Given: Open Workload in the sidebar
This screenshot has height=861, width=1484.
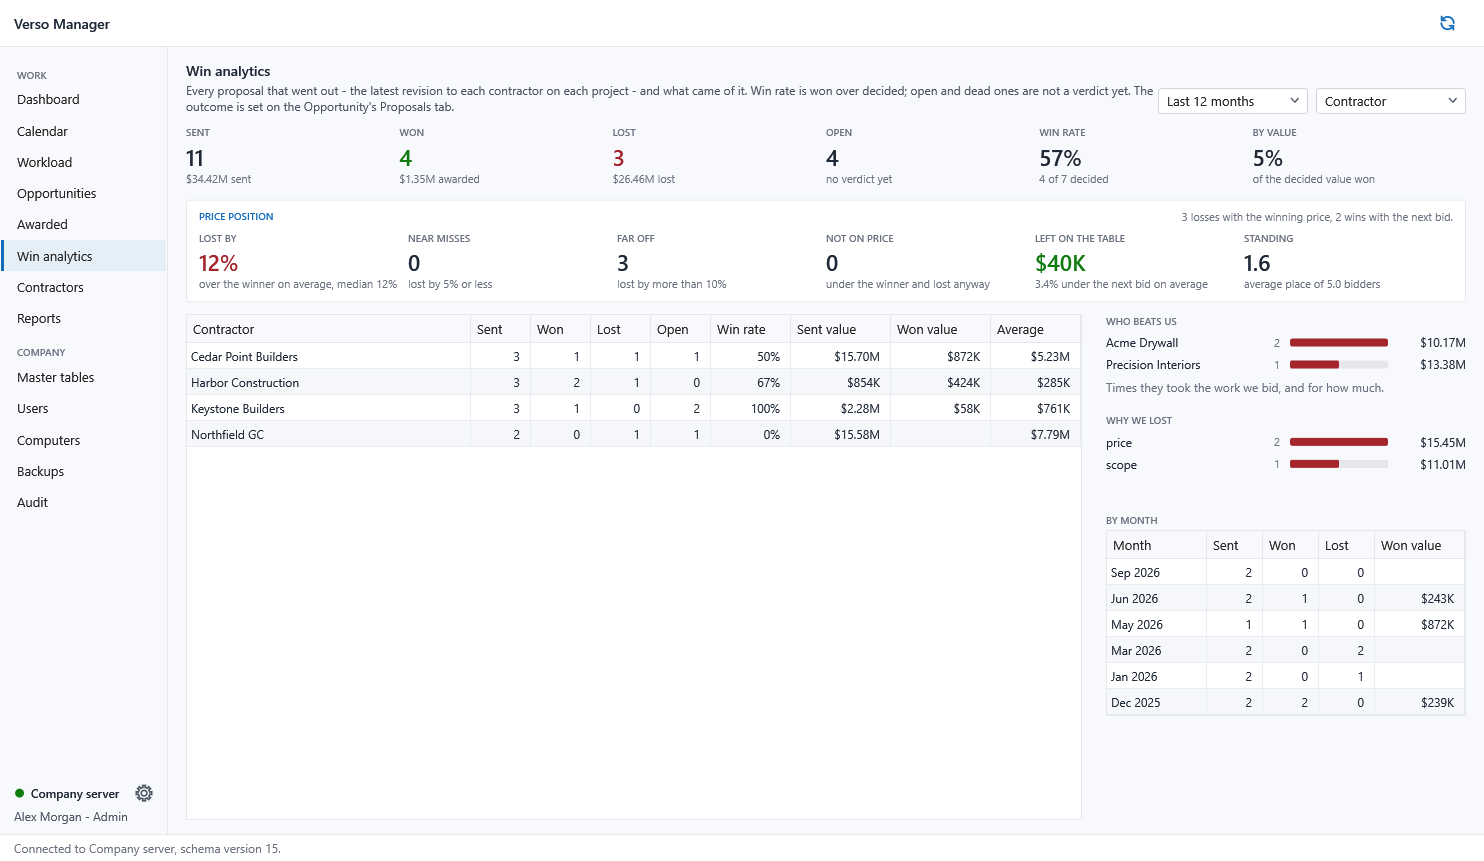Looking at the screenshot, I should coord(84,162).
